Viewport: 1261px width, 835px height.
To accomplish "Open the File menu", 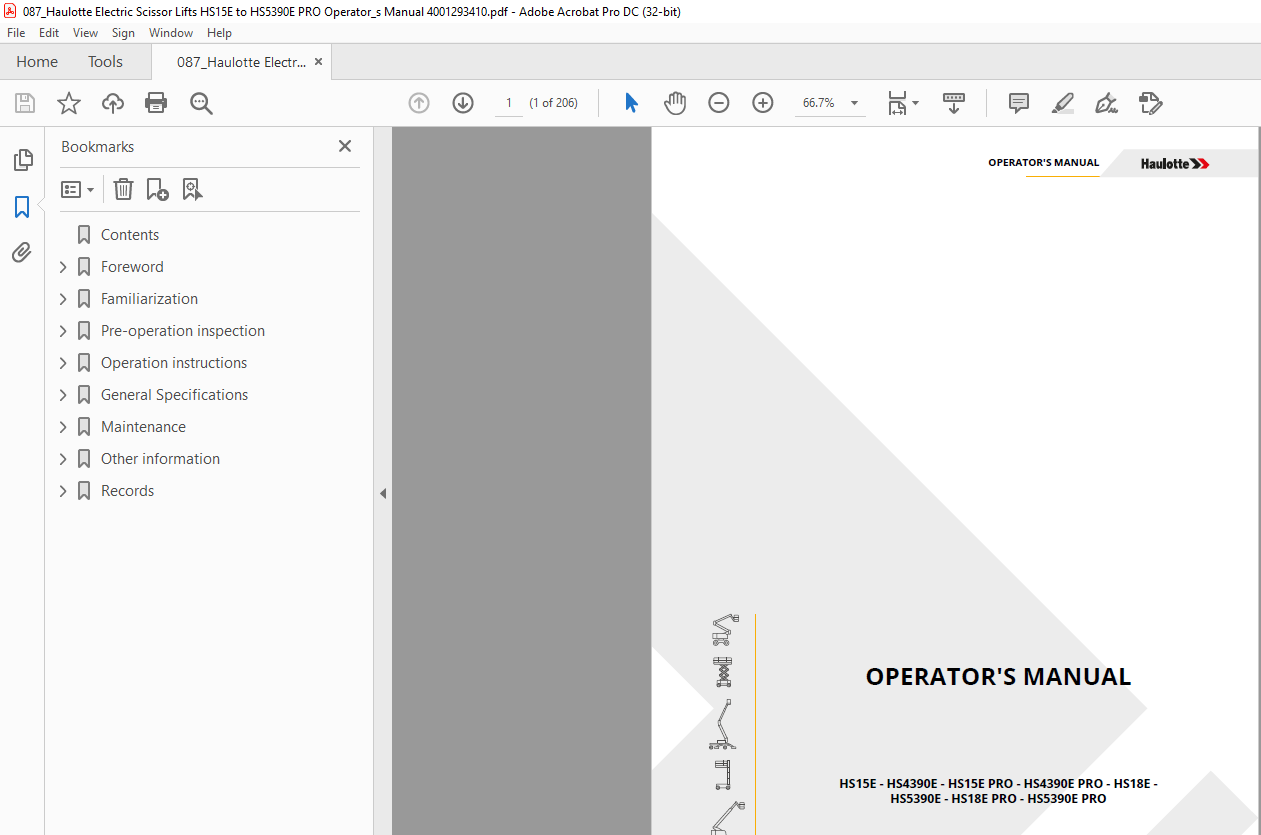I will coord(16,33).
